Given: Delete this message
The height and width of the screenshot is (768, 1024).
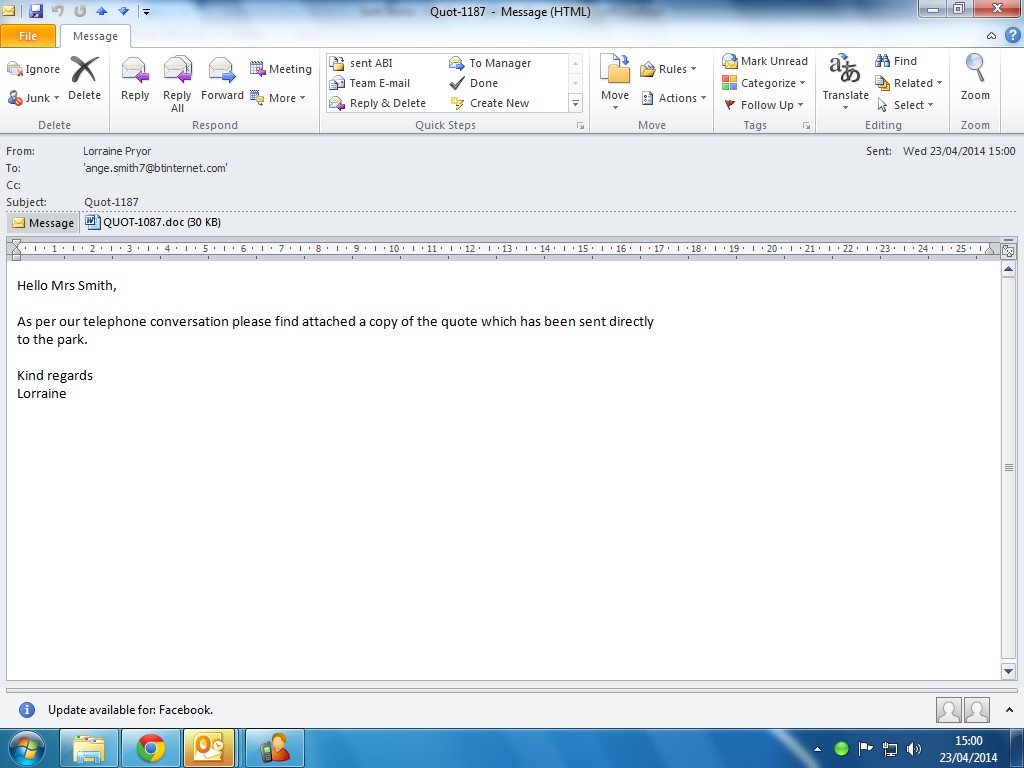Looking at the screenshot, I should [x=84, y=79].
